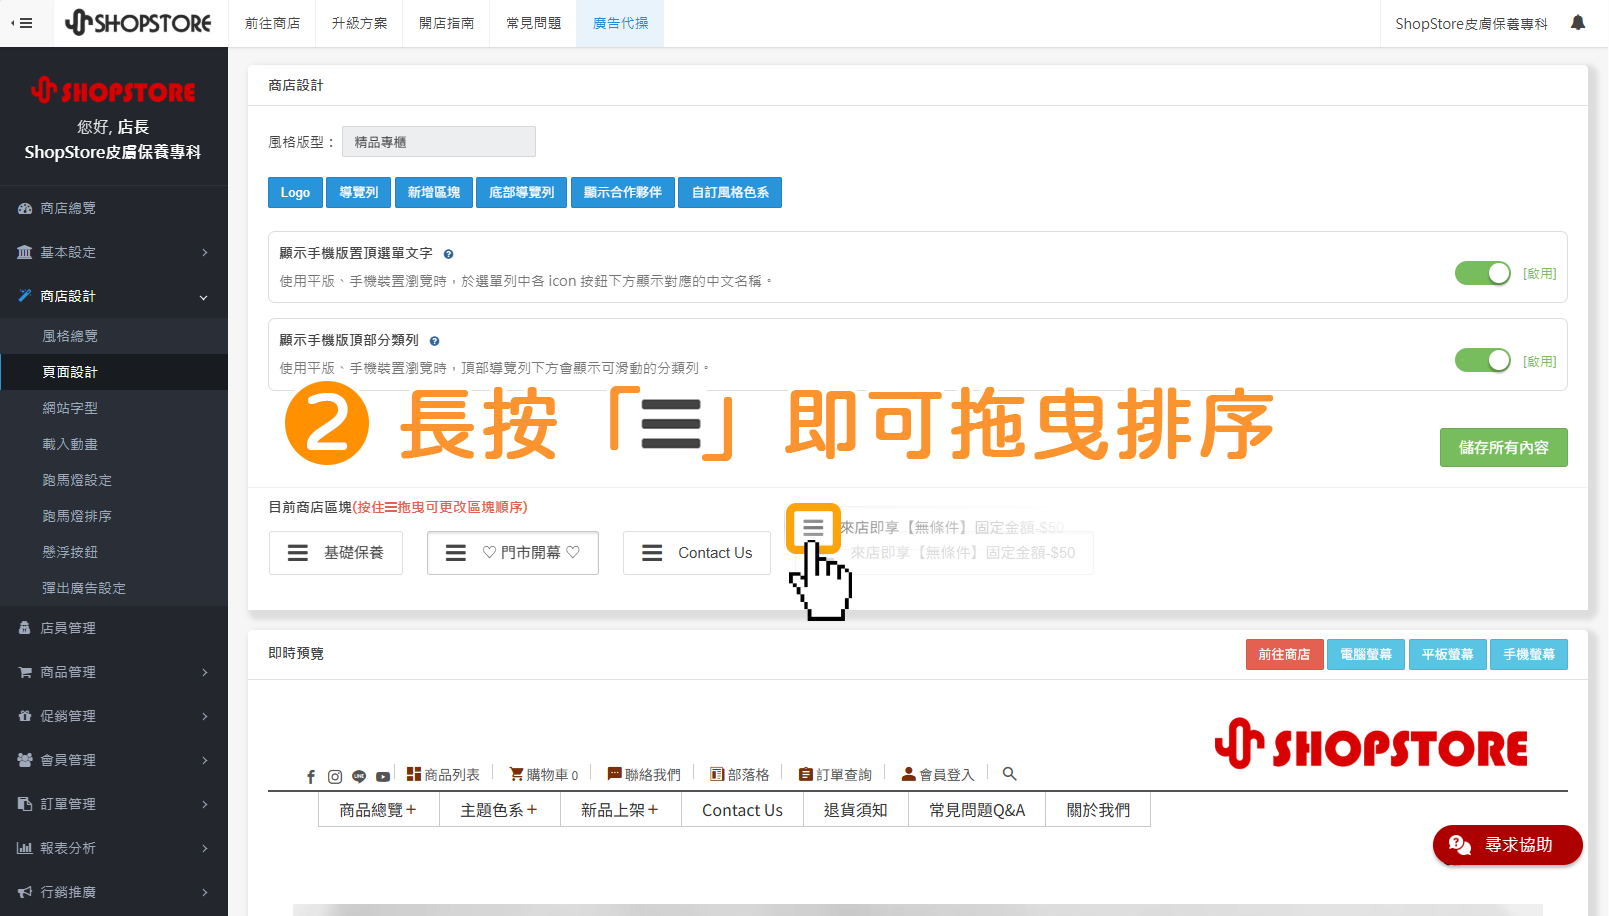Image resolution: width=1609 pixels, height=916 pixels.
Task: Click 店員管理 icon in sidebar
Action: 25,628
